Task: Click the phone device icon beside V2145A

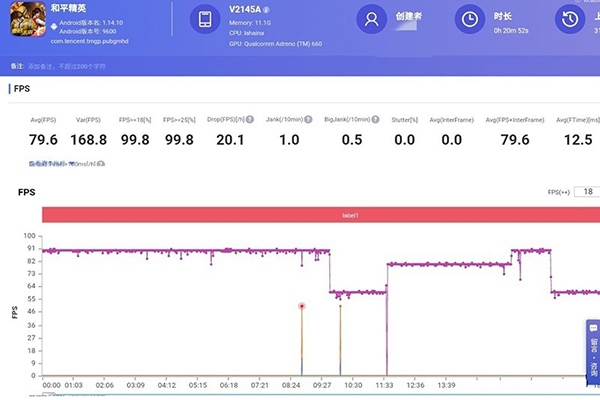Action: (x=205, y=19)
